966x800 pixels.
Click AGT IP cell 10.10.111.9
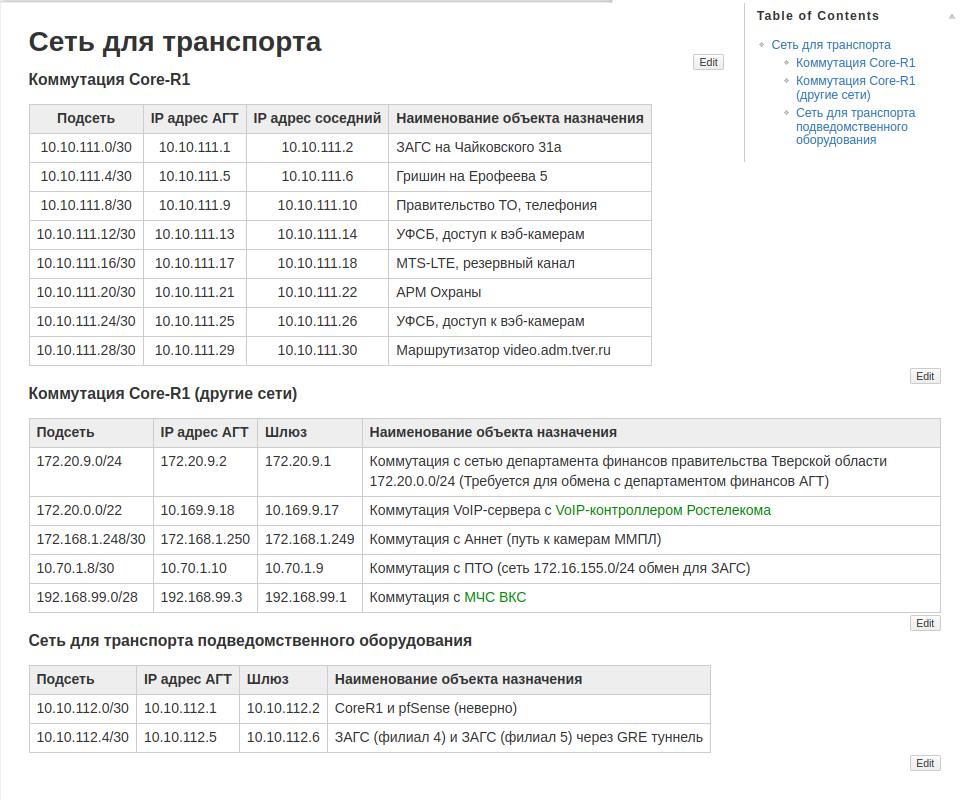[195, 206]
